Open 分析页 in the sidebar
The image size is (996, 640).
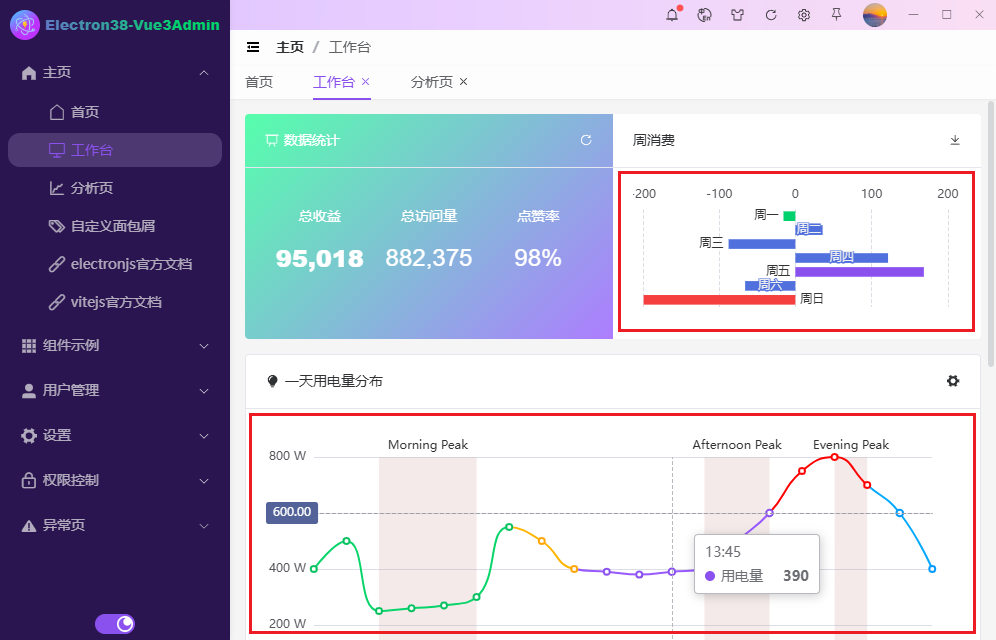point(115,188)
